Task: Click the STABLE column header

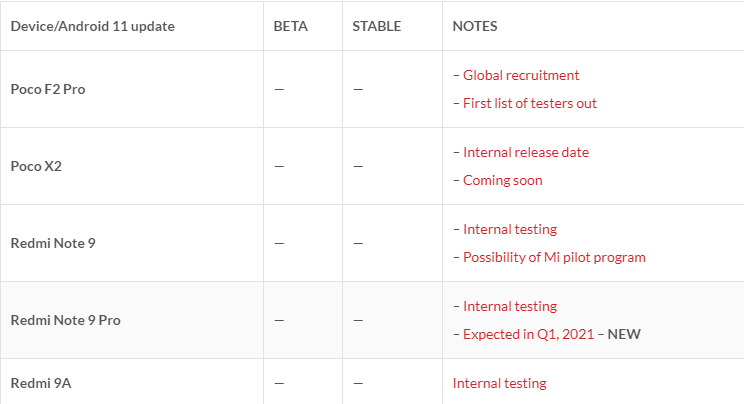Action: pyautogui.click(x=376, y=26)
